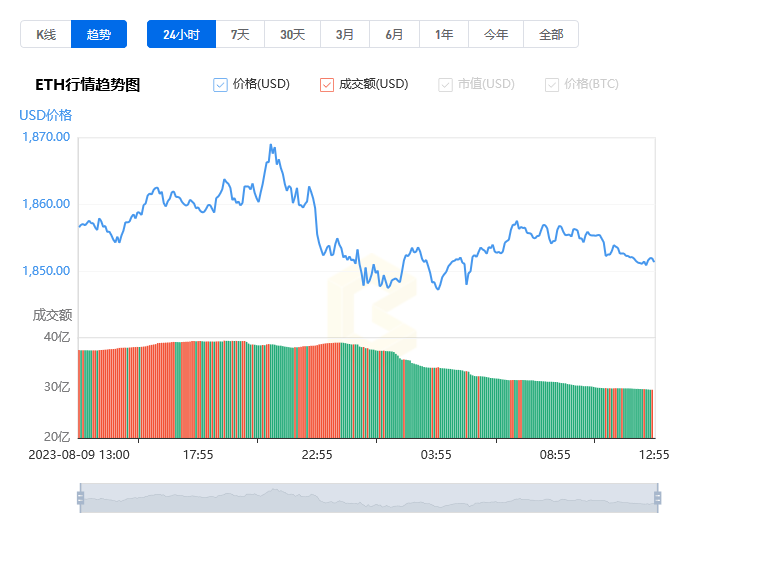The width and height of the screenshot is (780, 563).
Task: Select the 7天 time range
Action: tap(240, 34)
